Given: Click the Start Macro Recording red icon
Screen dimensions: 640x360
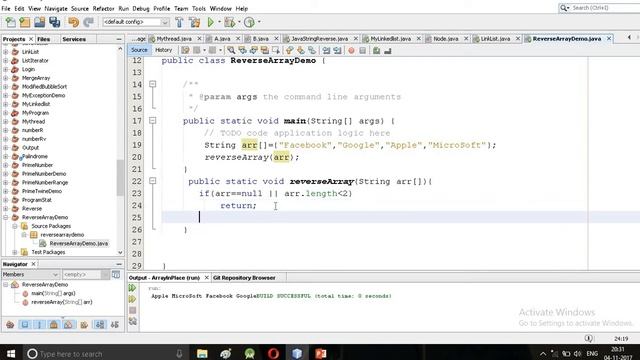Looking at the screenshot, I should [x=351, y=50].
